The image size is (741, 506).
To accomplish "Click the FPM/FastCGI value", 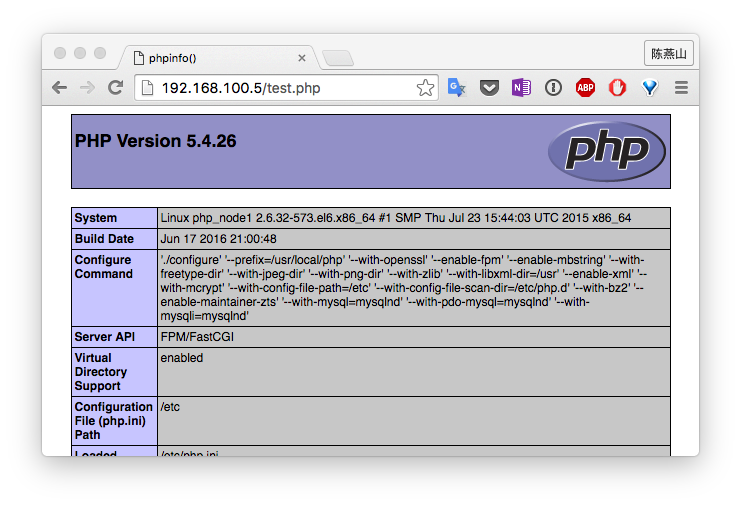I will pos(197,337).
